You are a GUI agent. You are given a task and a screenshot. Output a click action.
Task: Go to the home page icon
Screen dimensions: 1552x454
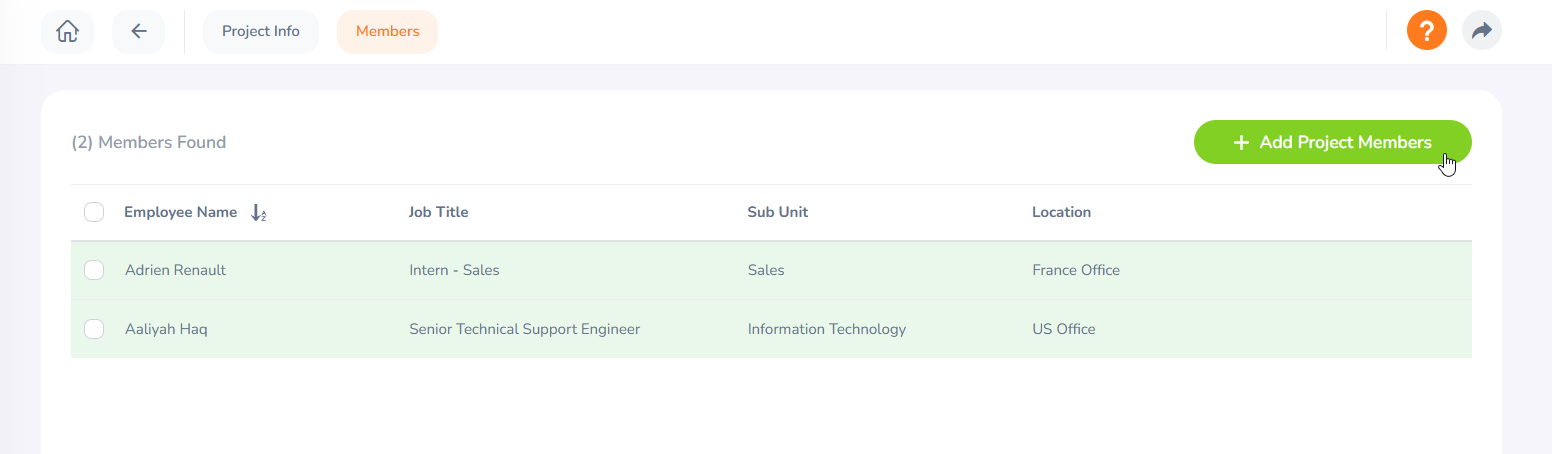coord(67,32)
